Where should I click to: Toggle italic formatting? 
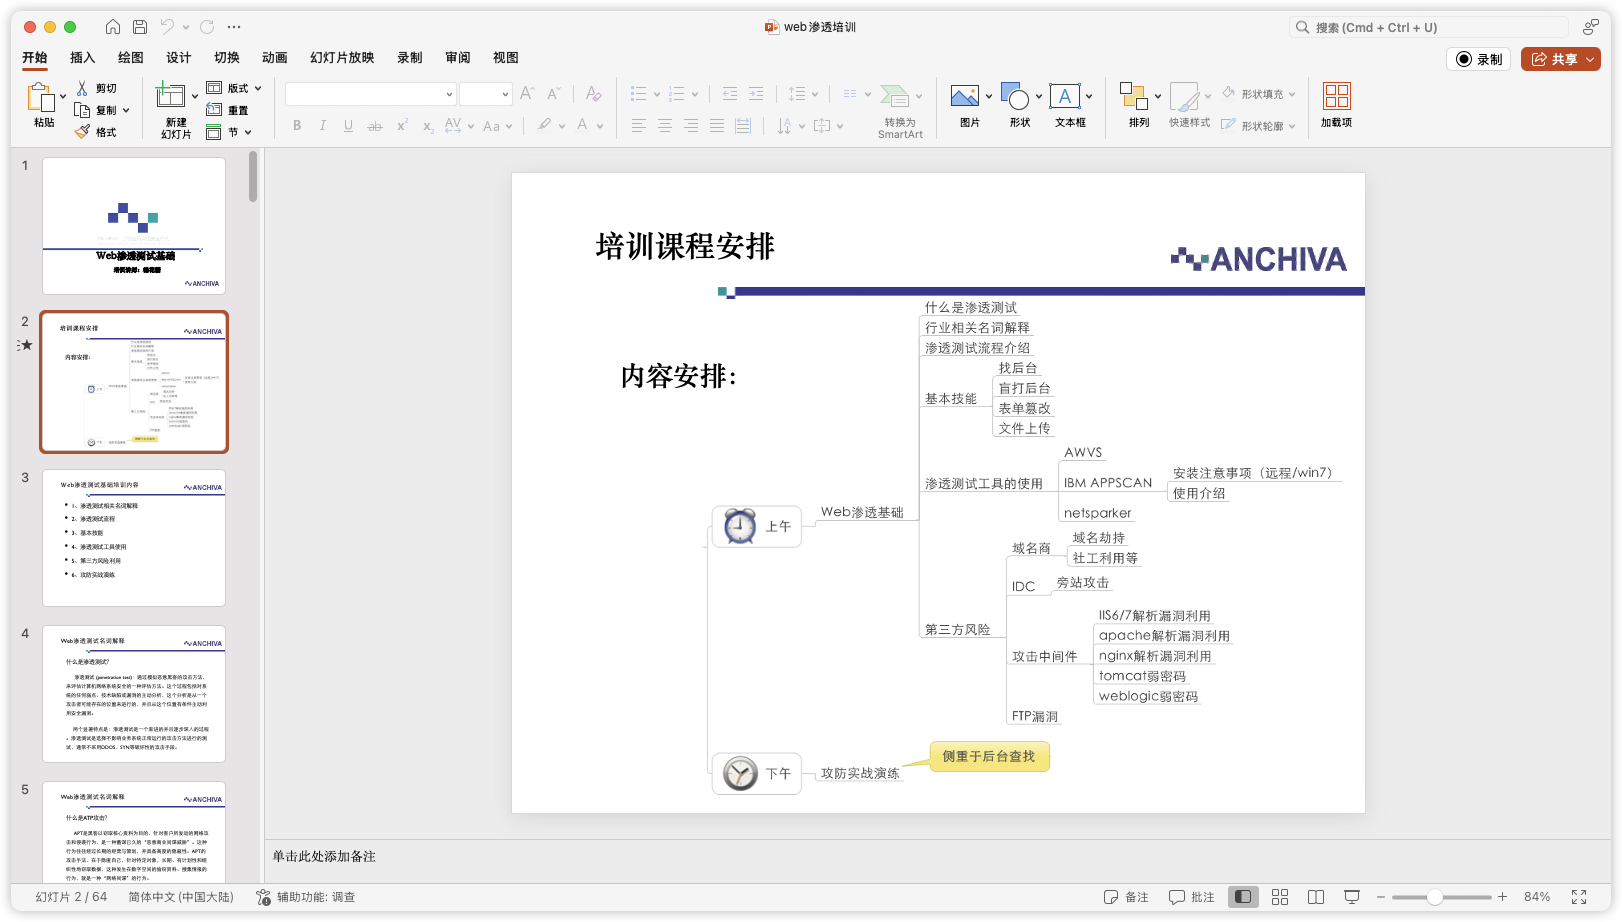pyautogui.click(x=322, y=125)
